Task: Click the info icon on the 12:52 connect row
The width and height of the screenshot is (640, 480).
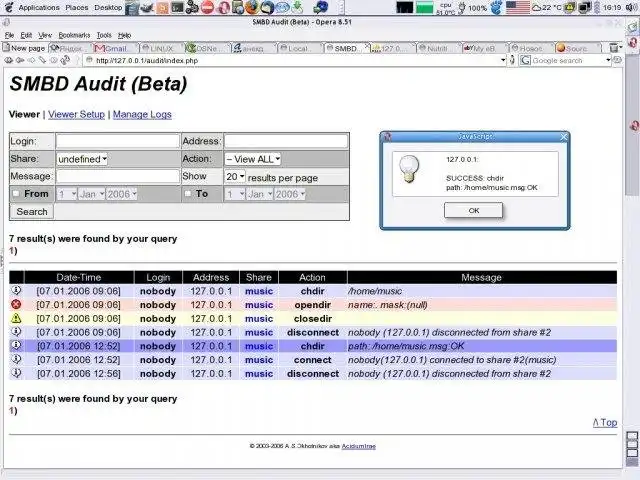Action: click(16, 359)
